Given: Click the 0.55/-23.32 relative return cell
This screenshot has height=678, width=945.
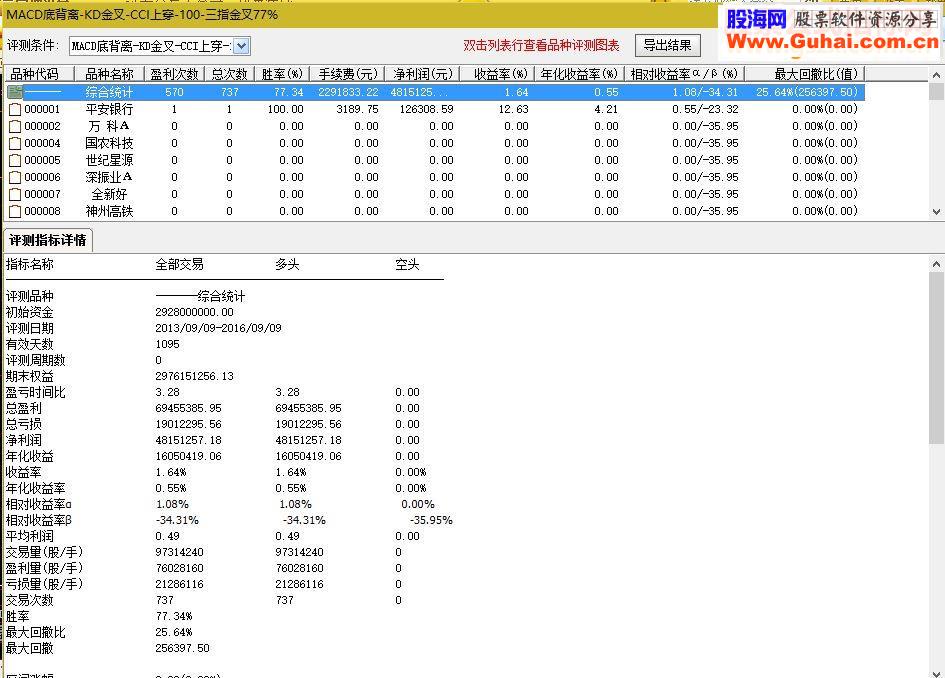Looking at the screenshot, I should 705,110.
